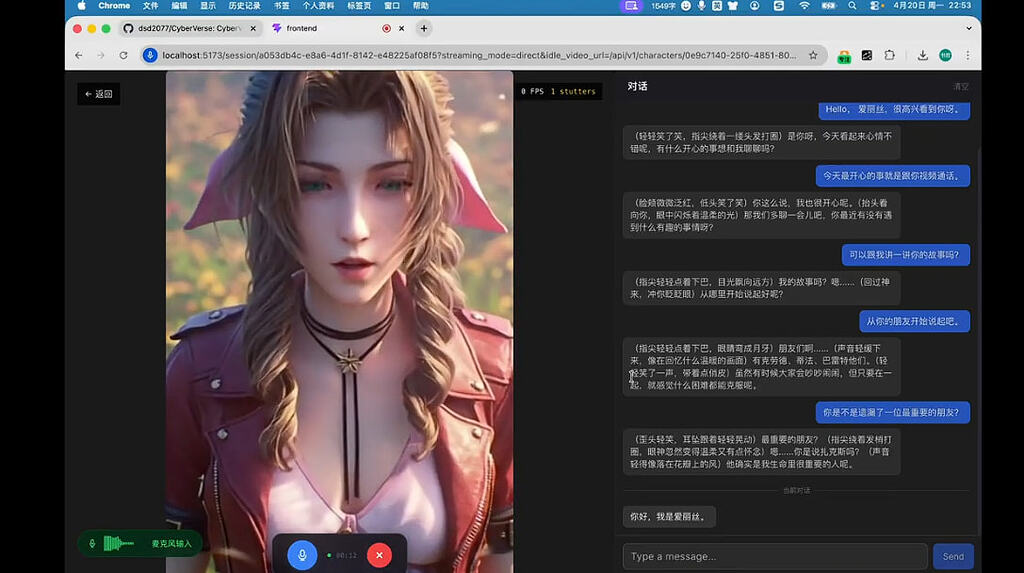The image size is (1024, 573).
Task: Open the 个人资料 menu
Action: (318, 6)
